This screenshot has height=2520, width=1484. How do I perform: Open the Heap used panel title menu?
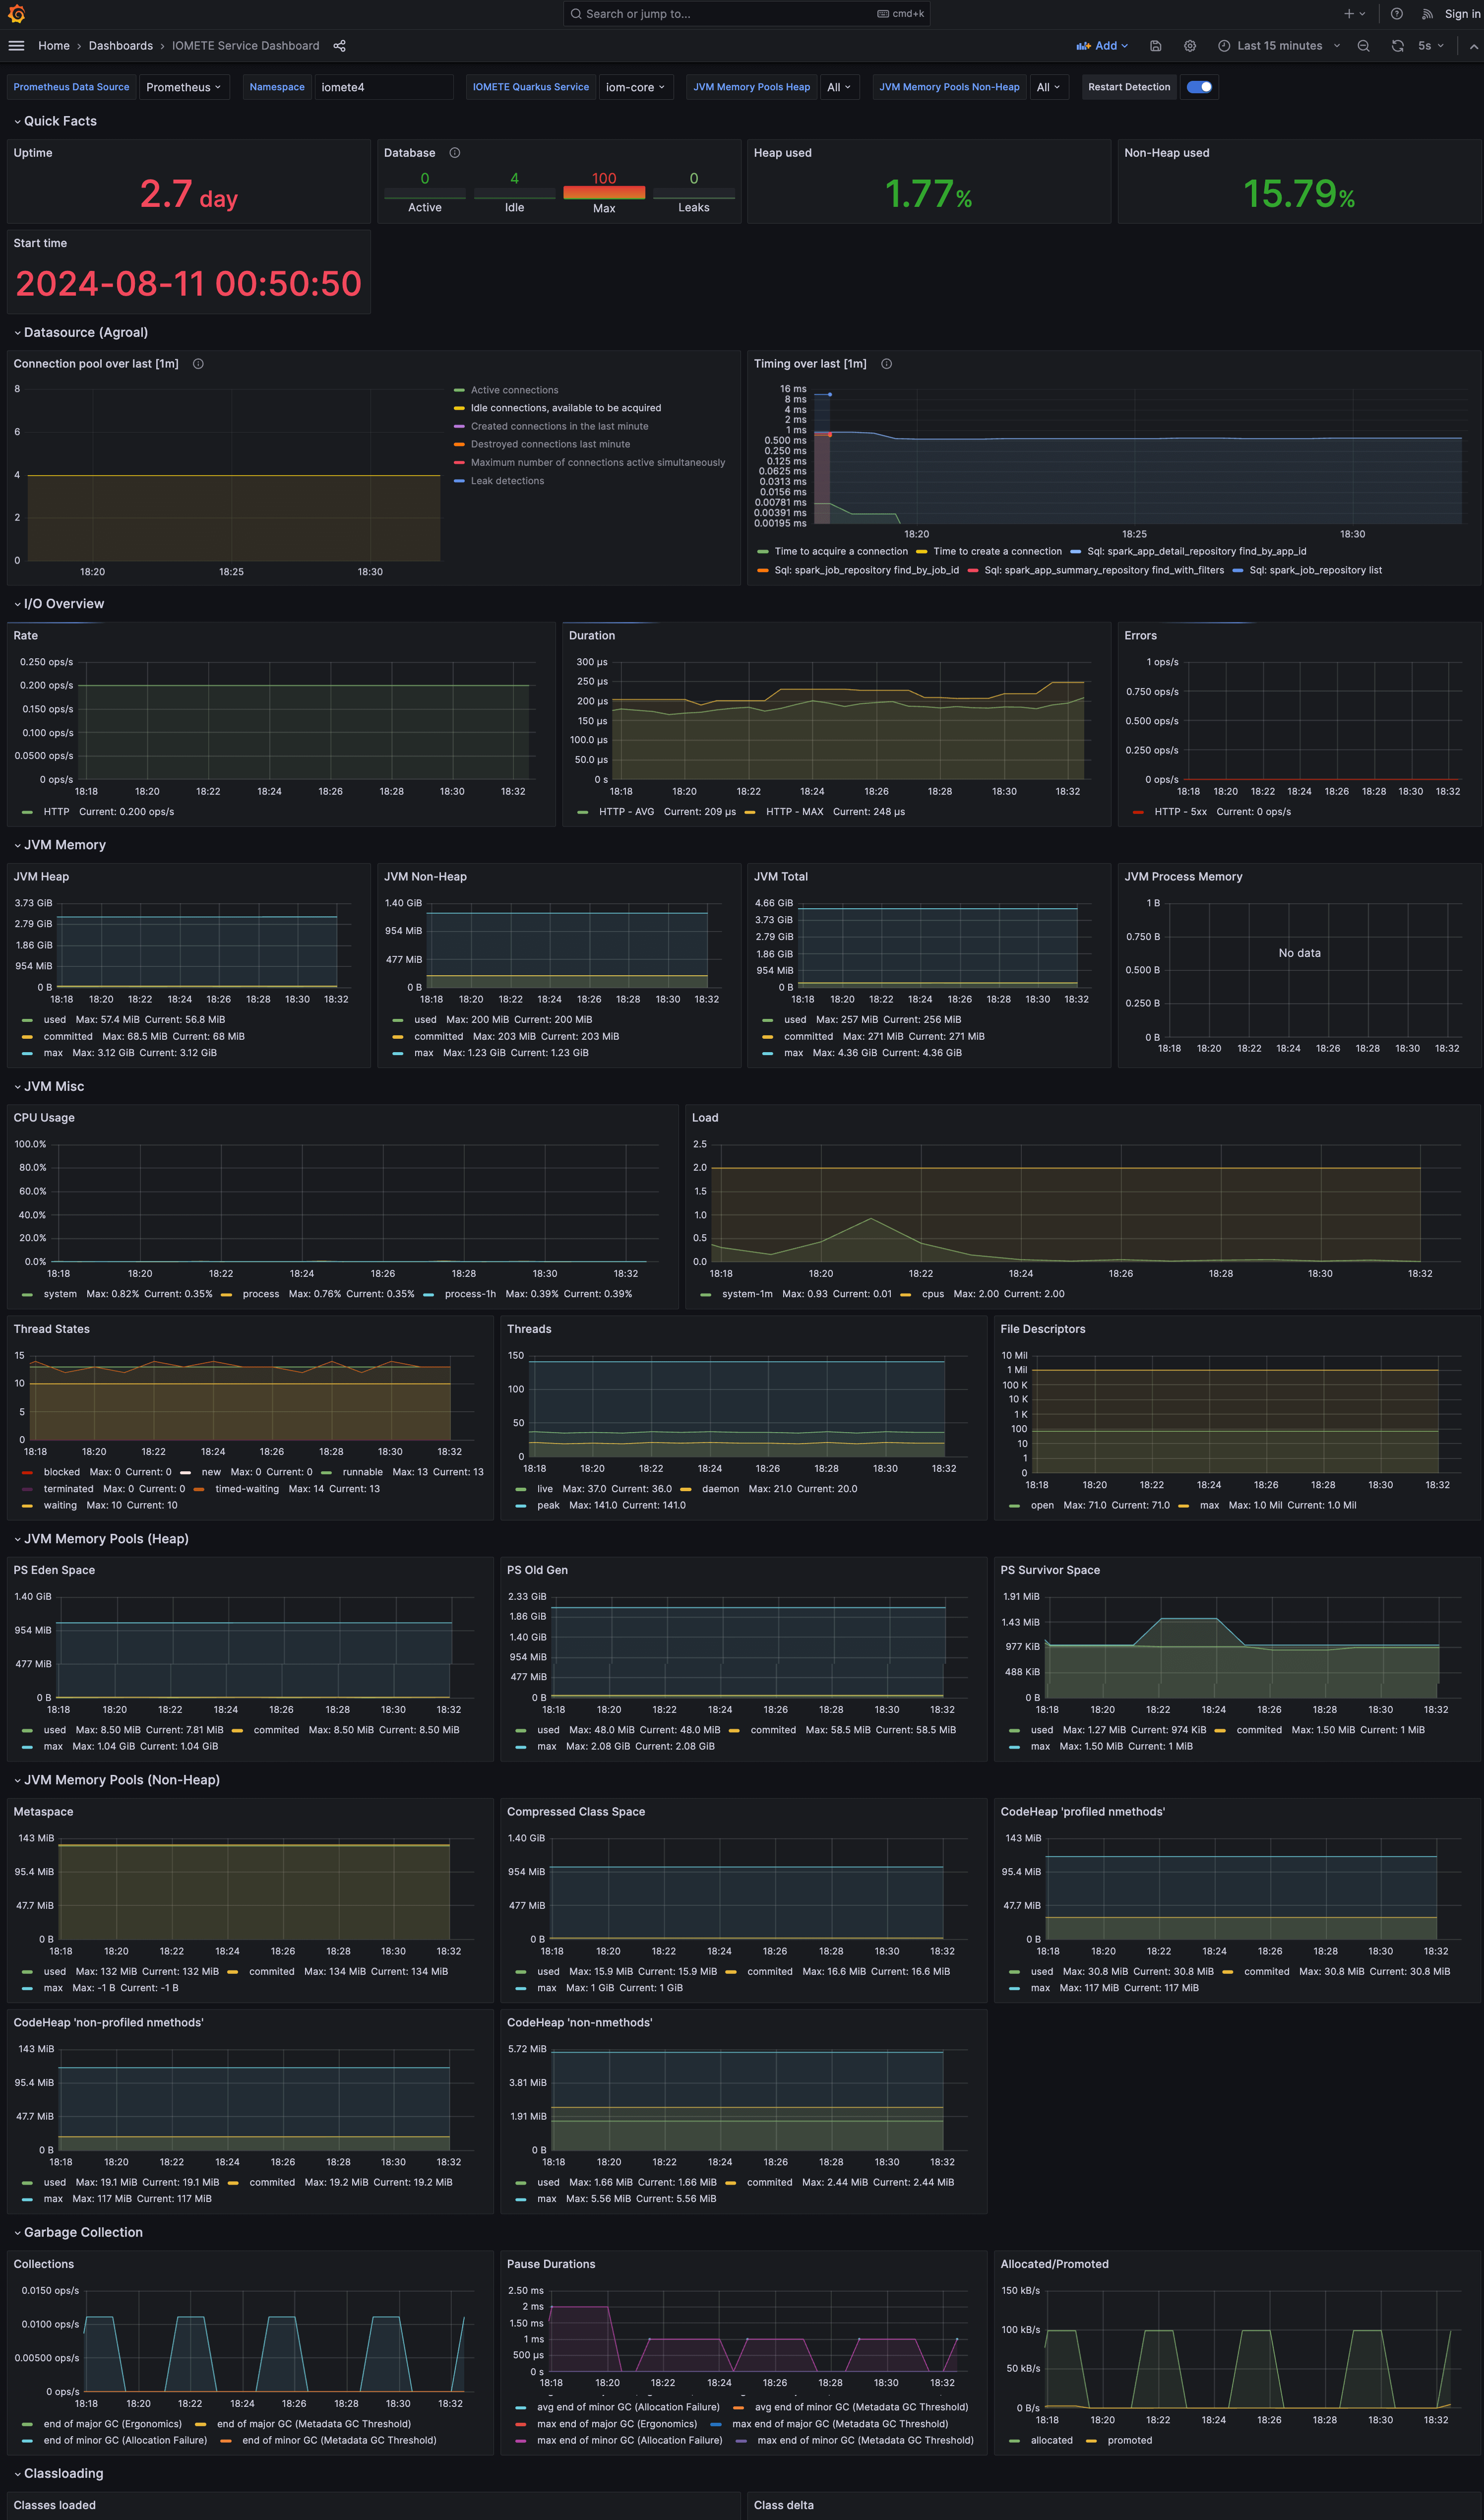click(x=783, y=153)
